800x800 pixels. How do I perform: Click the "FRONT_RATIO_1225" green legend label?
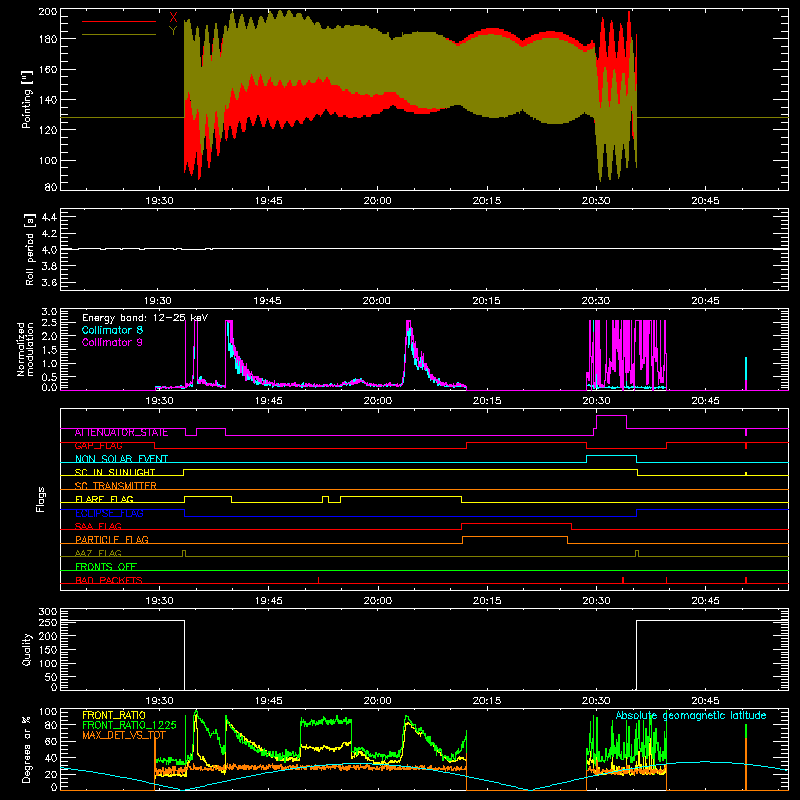pyautogui.click(x=129, y=725)
